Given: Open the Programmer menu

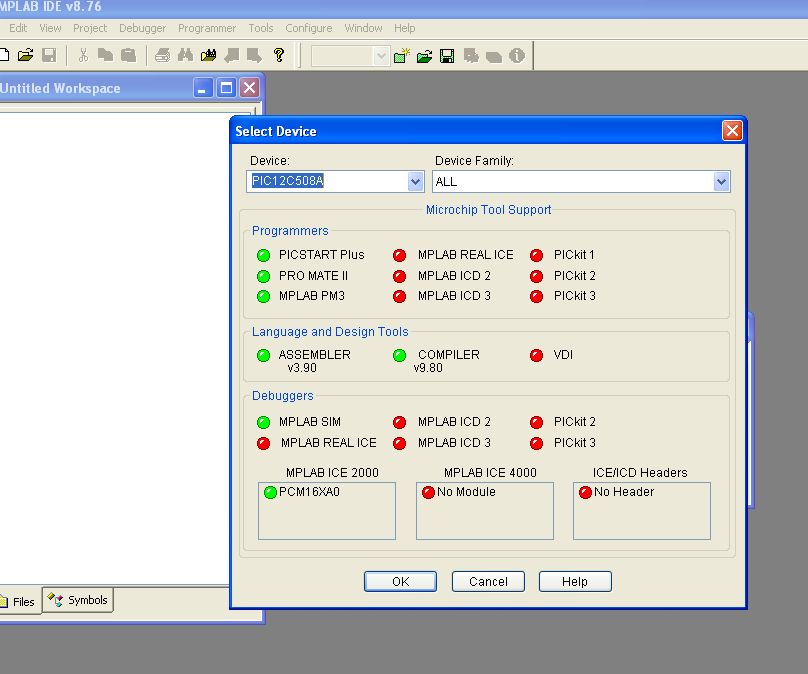Looking at the screenshot, I should [207, 28].
